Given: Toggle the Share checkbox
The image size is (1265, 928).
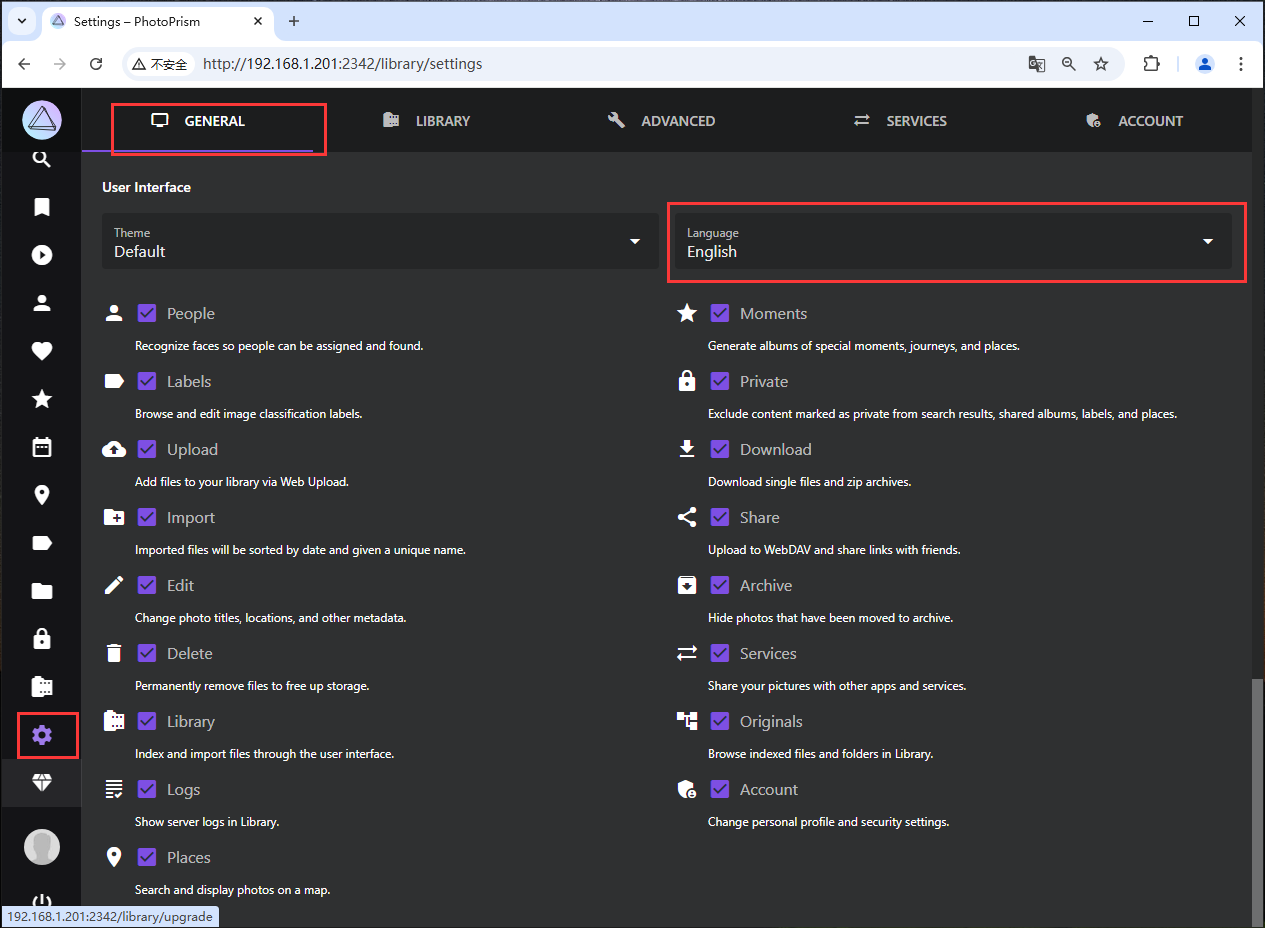Looking at the screenshot, I should 720,517.
